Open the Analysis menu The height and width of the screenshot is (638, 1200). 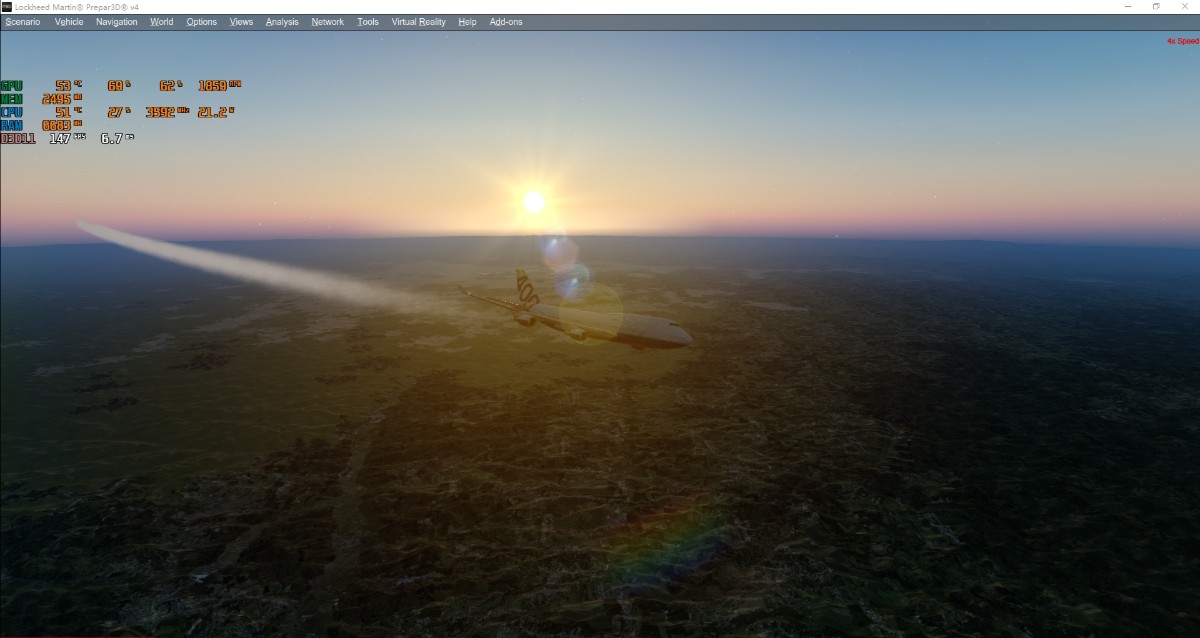point(281,21)
